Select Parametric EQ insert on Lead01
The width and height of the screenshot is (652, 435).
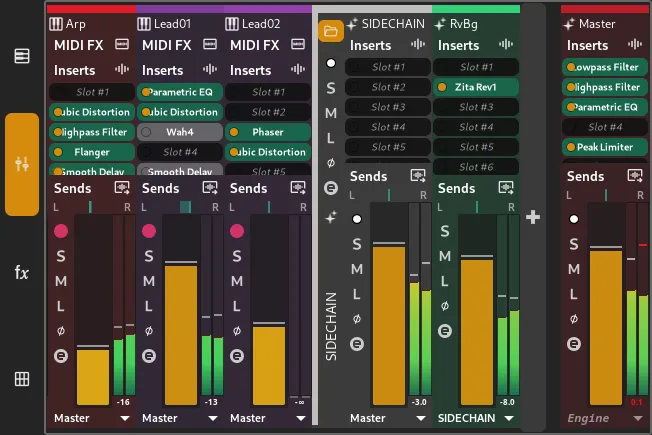point(180,92)
